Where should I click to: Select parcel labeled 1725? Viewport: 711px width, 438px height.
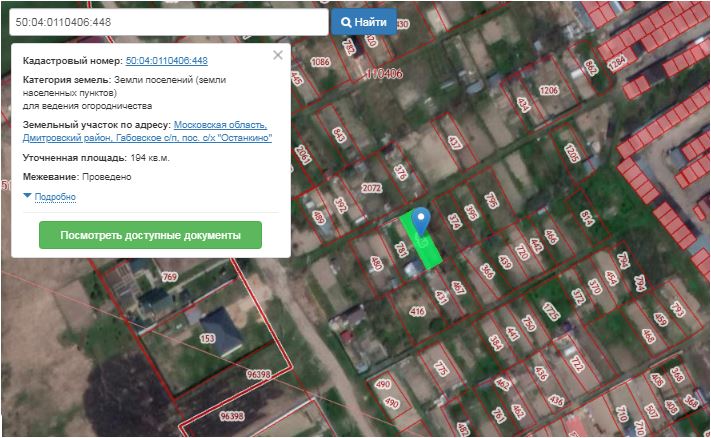(551, 311)
